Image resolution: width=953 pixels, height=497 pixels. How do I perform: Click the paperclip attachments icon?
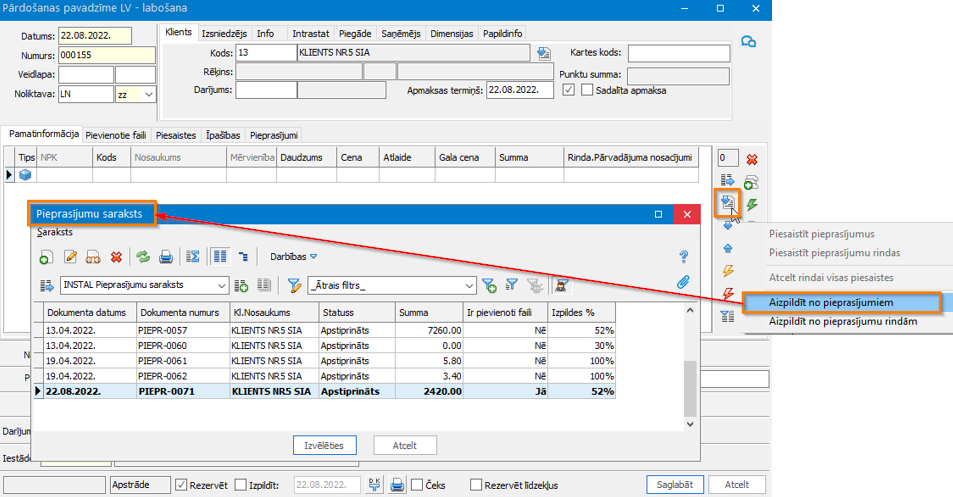pos(684,283)
